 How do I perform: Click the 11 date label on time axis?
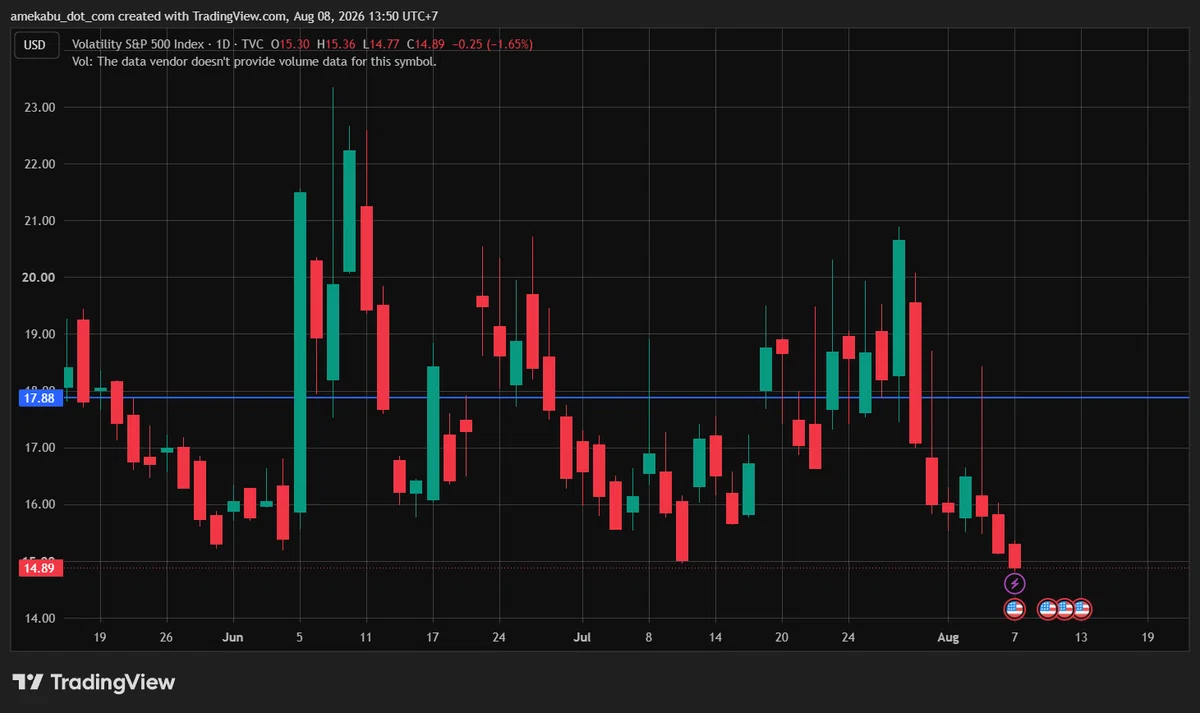point(366,637)
